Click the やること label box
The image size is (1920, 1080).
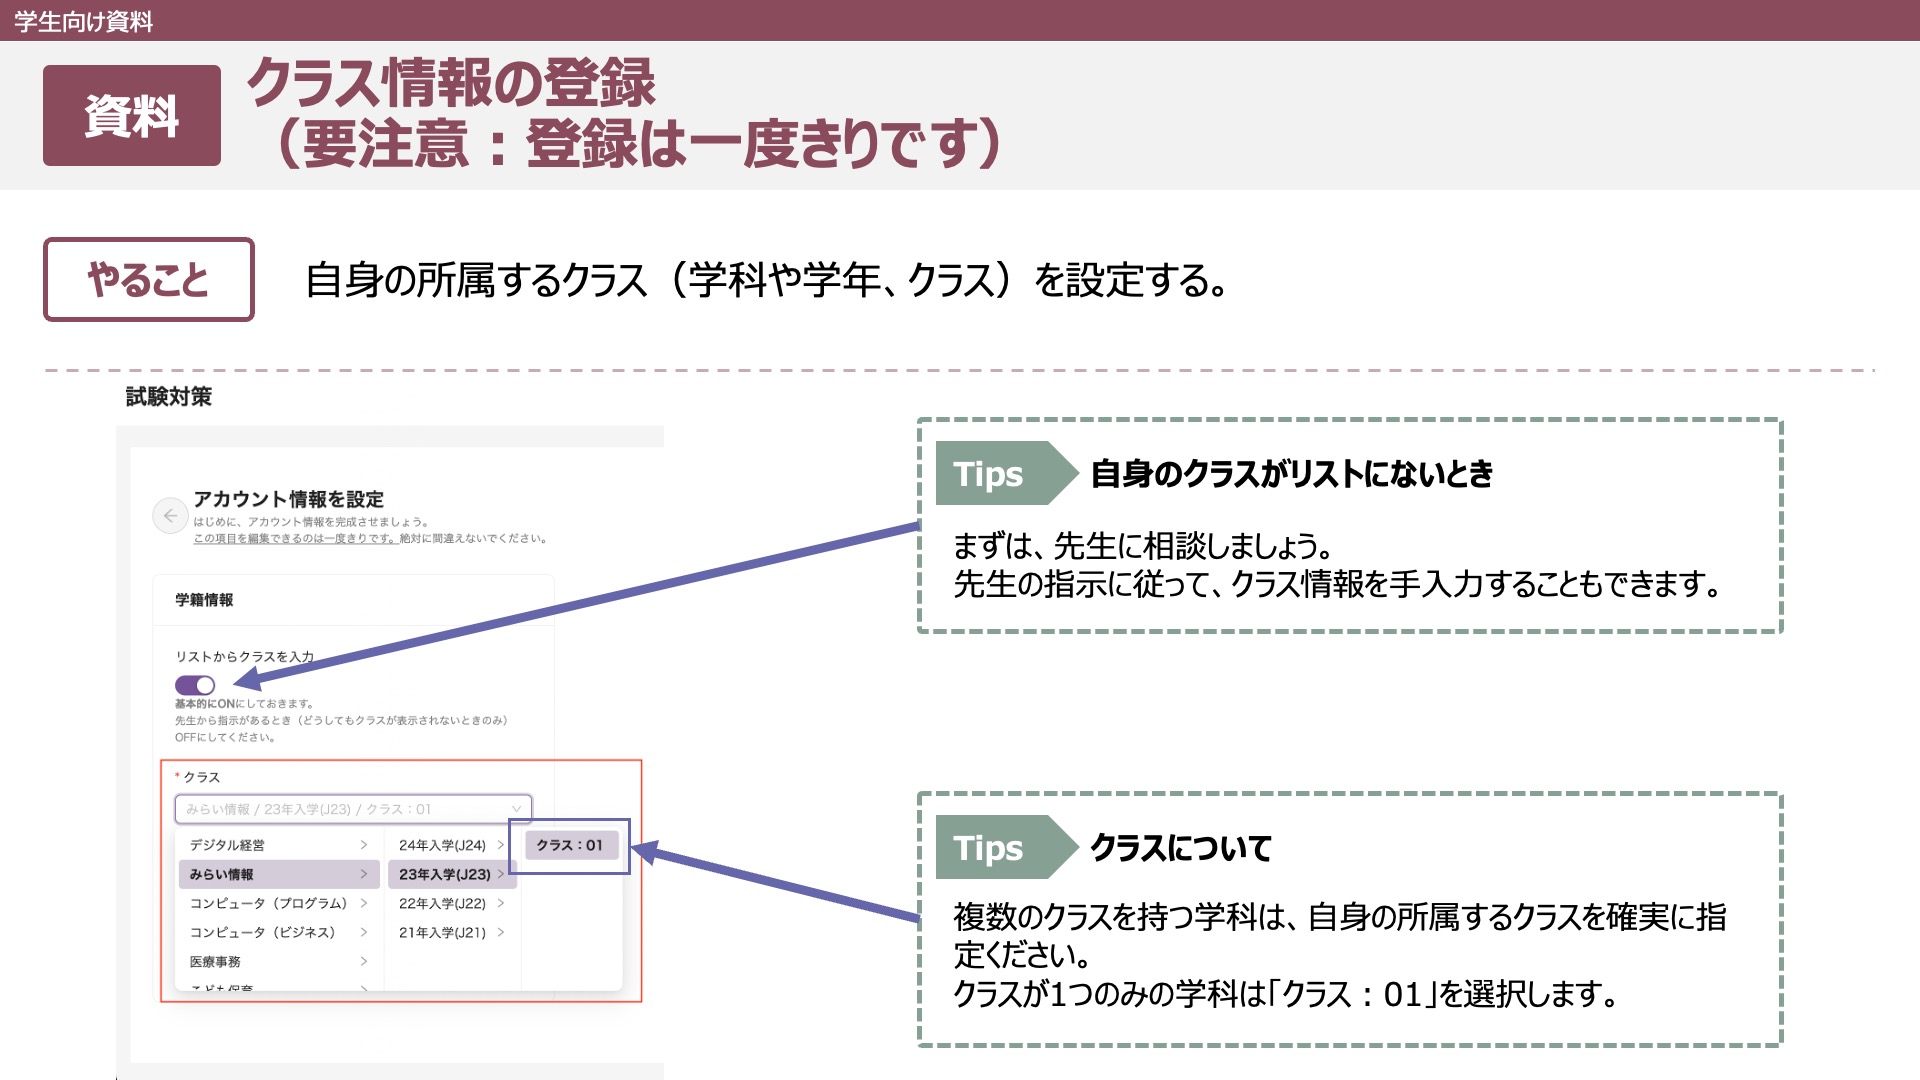149,281
